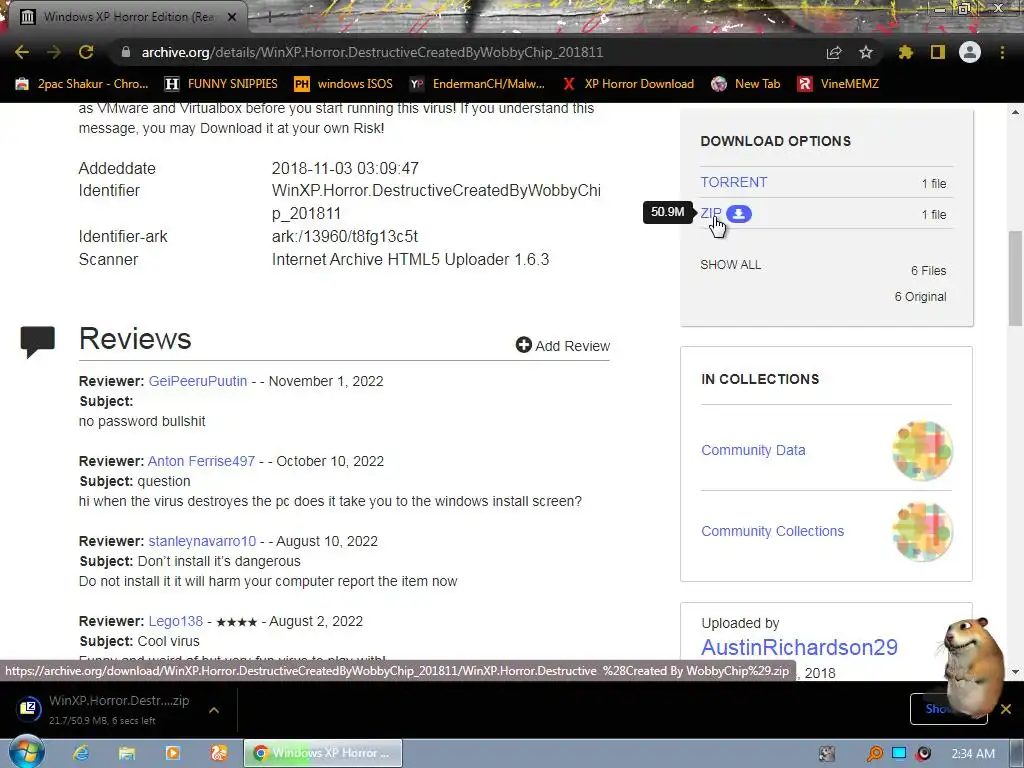
Task: Open the Chrome profile avatar
Action: point(970,52)
